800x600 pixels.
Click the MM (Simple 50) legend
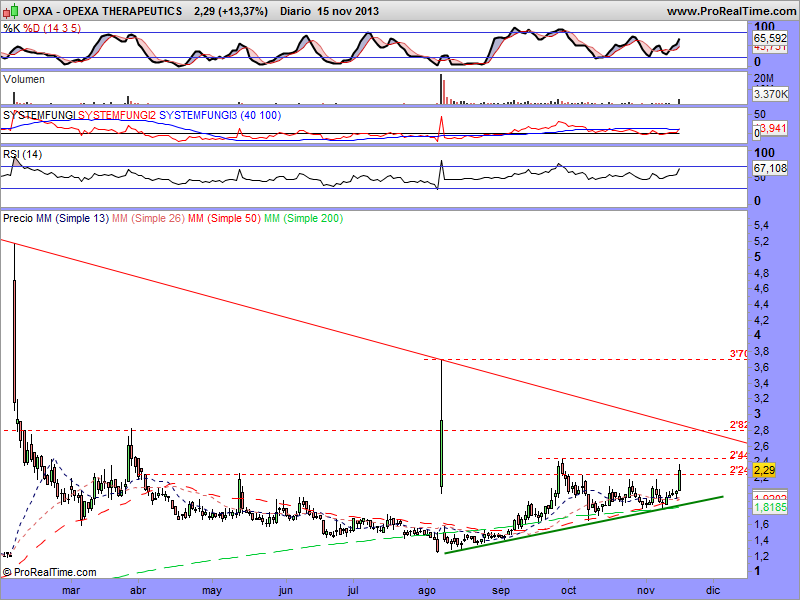coord(224,218)
